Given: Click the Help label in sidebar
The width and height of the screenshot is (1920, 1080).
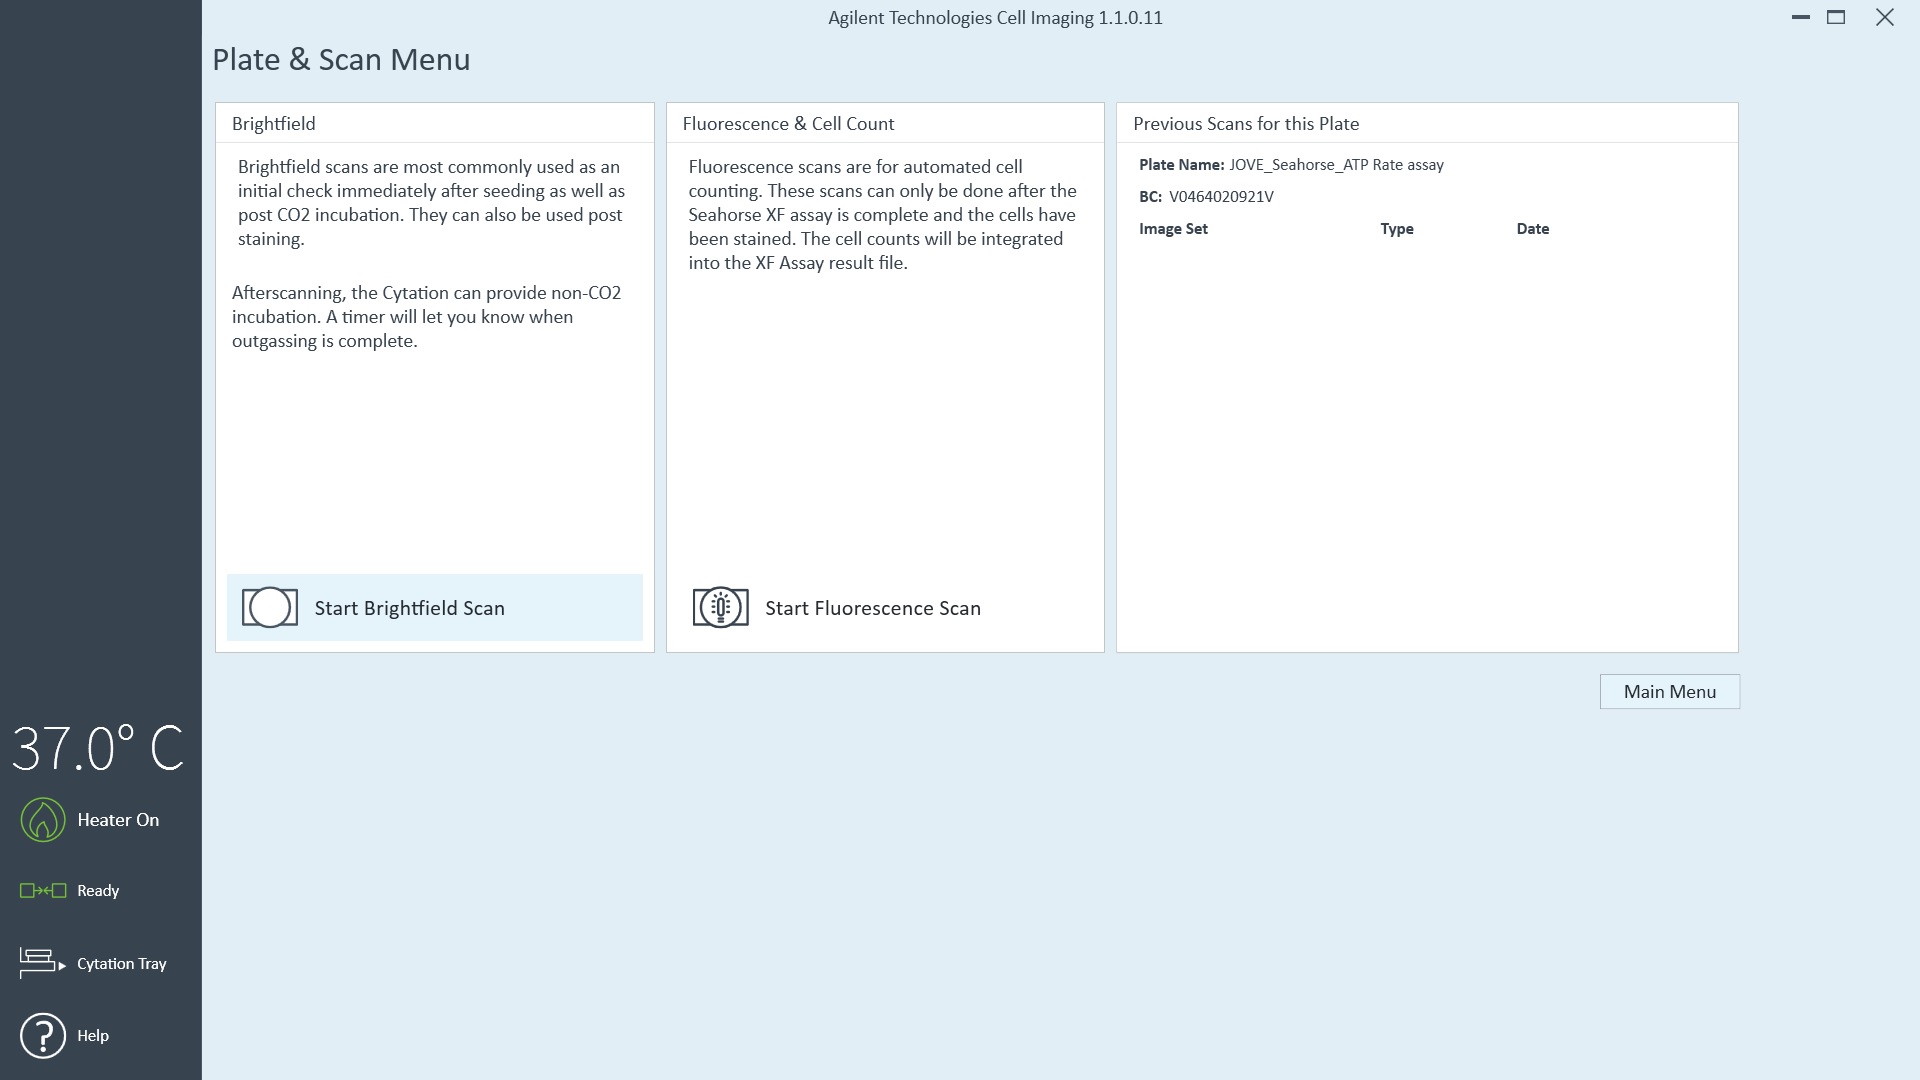Looking at the screenshot, I should (93, 1036).
